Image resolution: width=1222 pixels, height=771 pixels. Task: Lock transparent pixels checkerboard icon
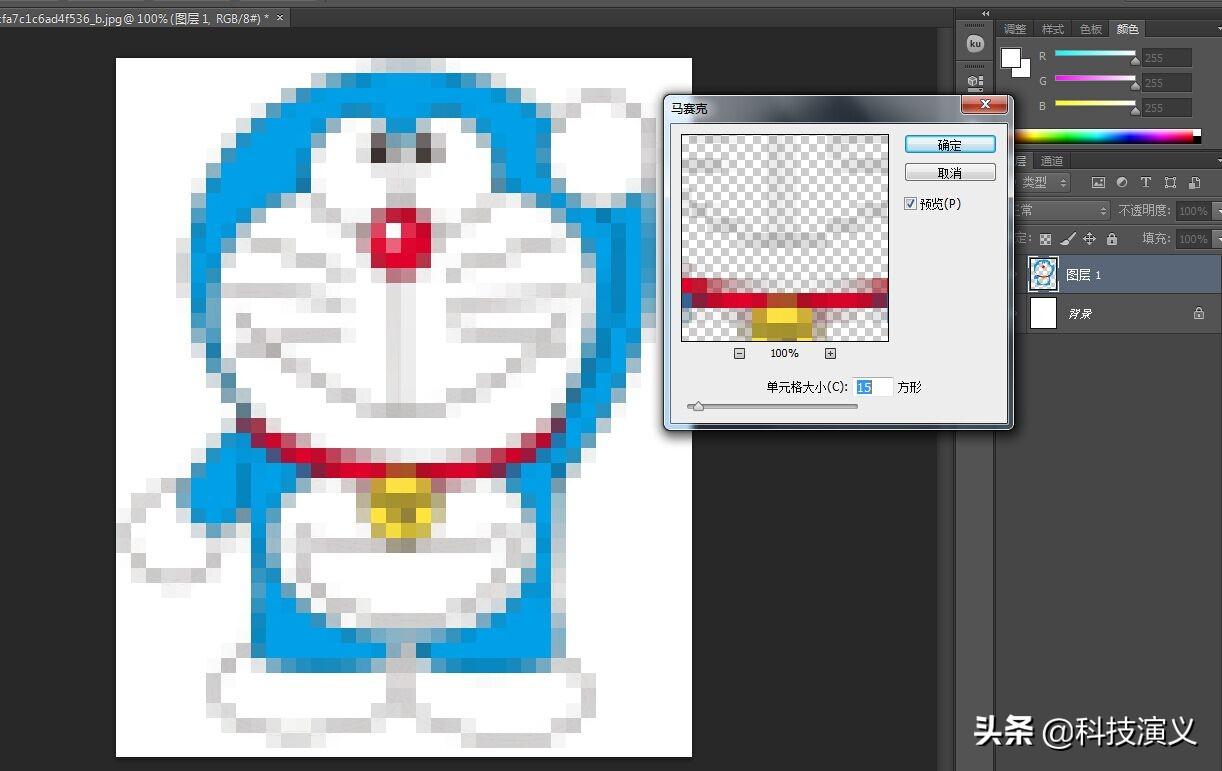tap(1045, 239)
